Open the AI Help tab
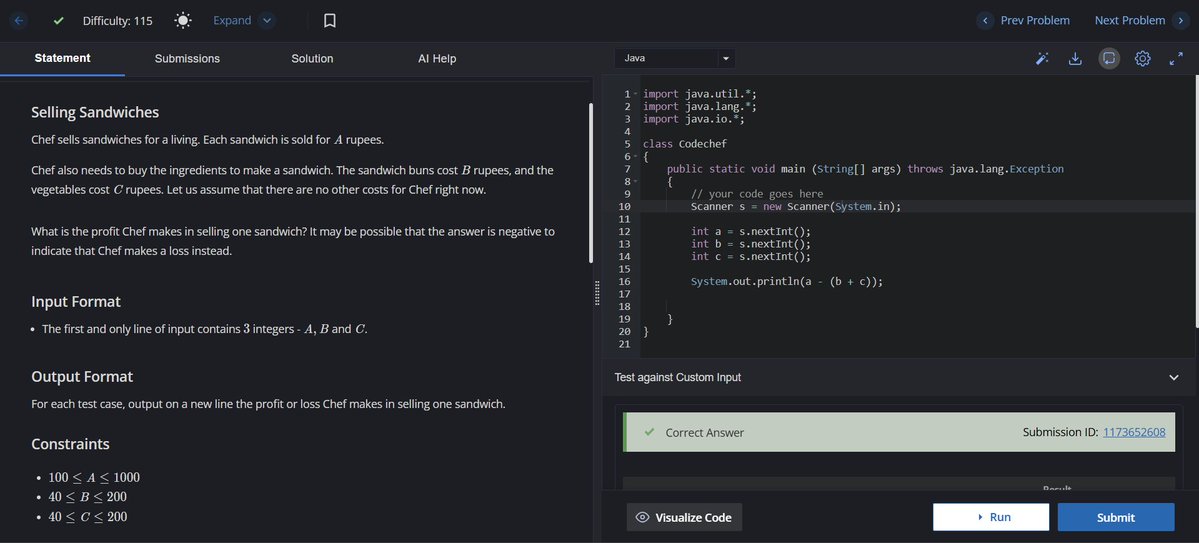 pyautogui.click(x=437, y=58)
